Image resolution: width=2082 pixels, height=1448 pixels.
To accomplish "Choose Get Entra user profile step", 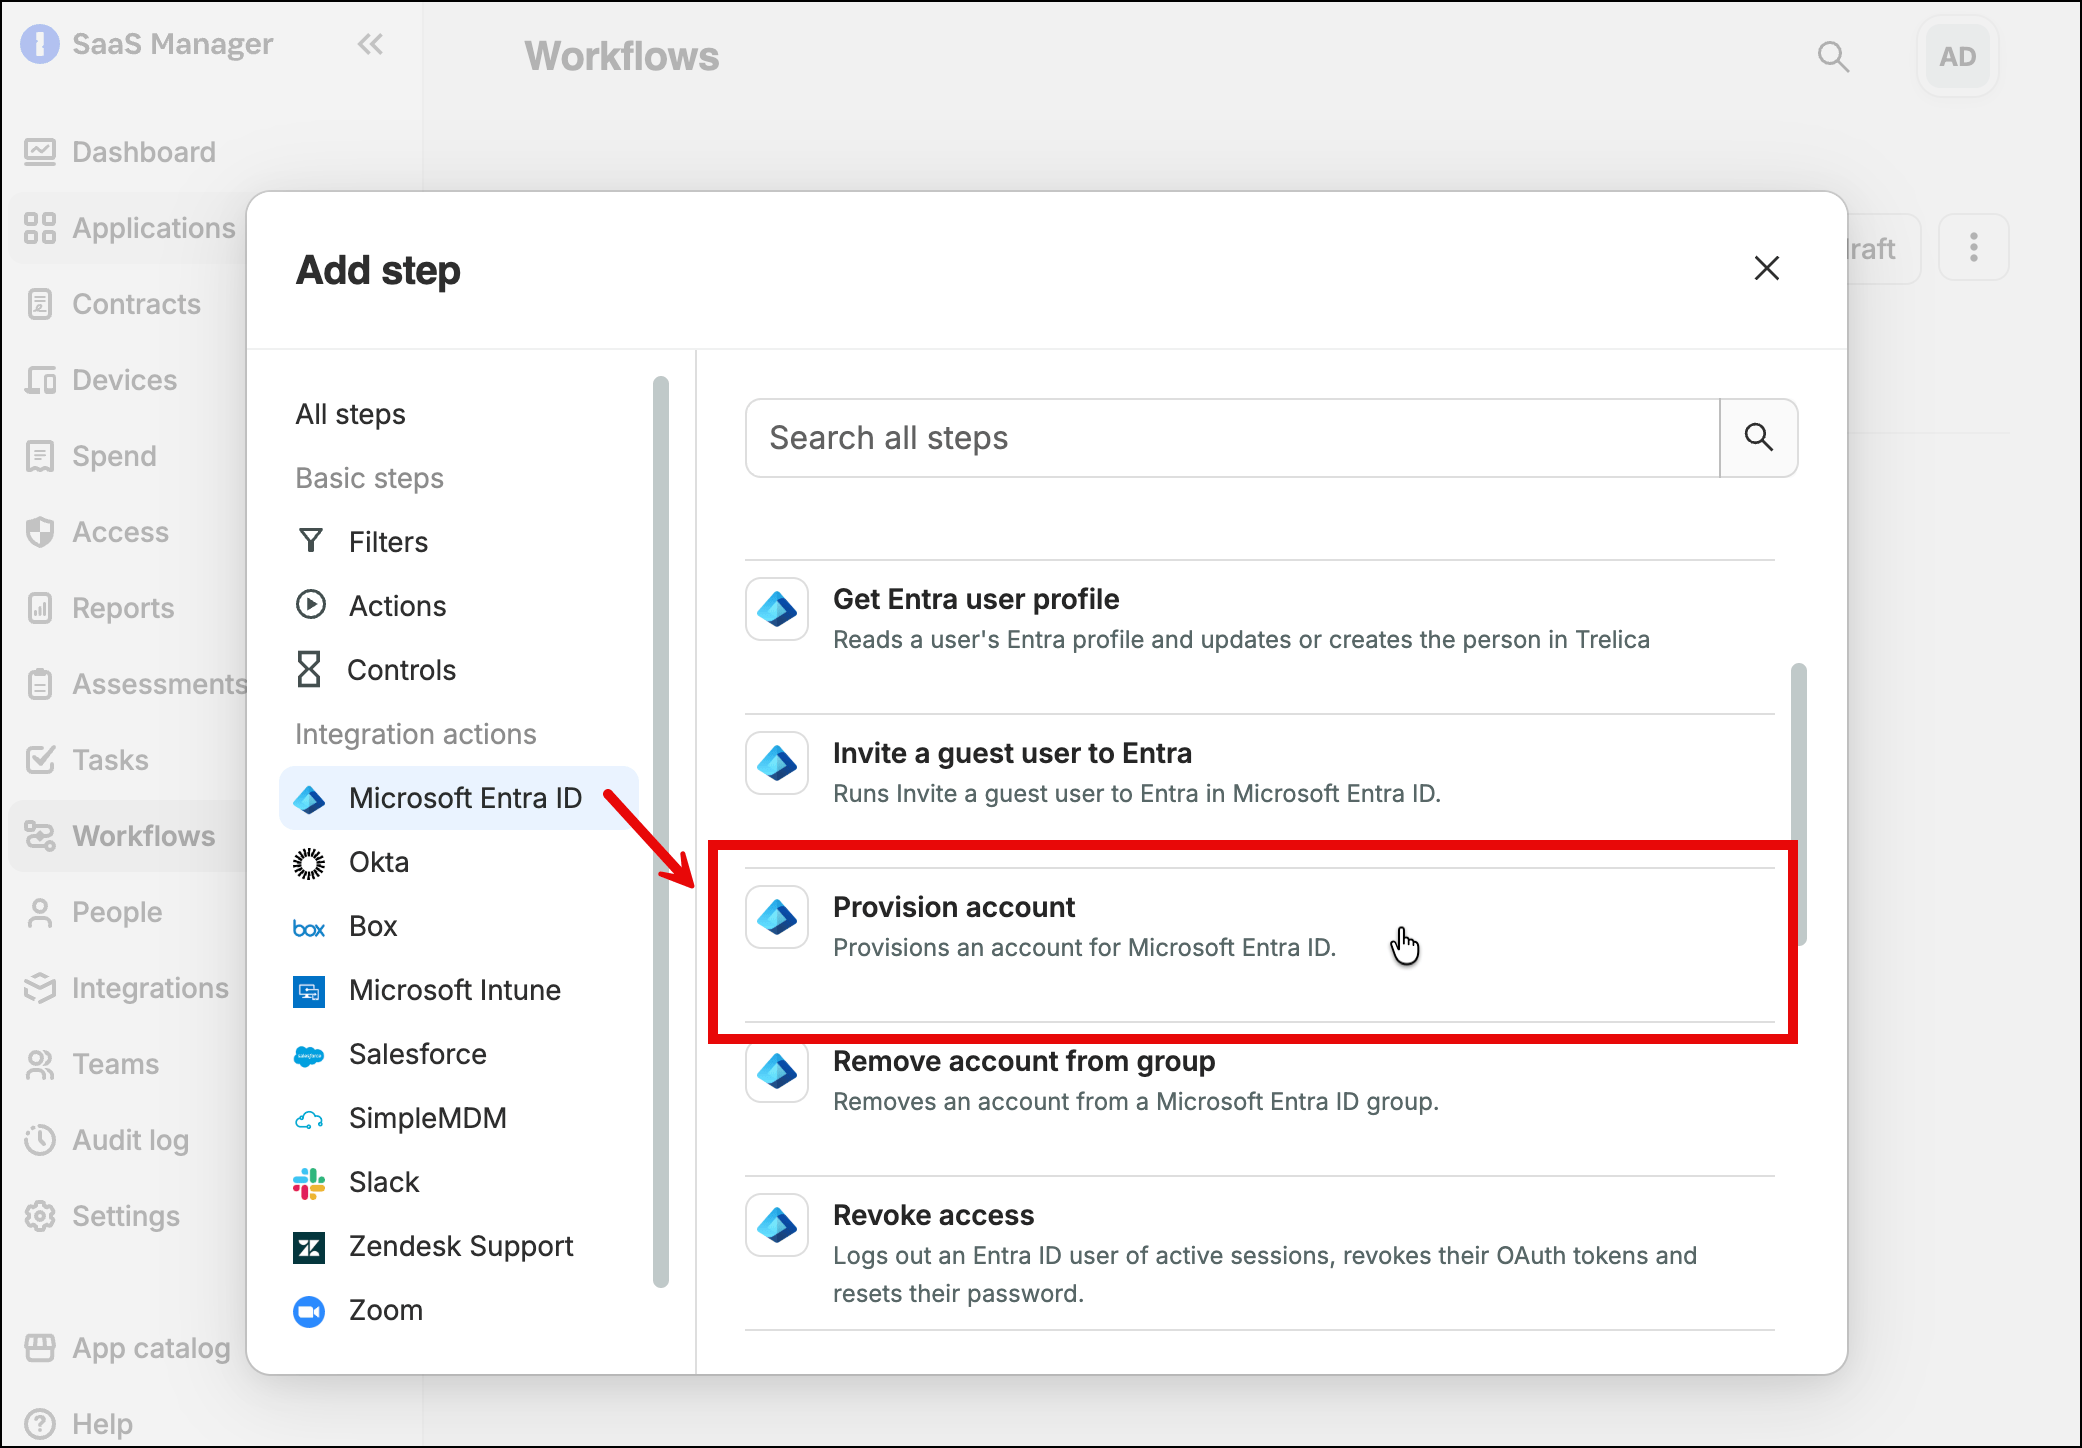I will click(1260, 637).
